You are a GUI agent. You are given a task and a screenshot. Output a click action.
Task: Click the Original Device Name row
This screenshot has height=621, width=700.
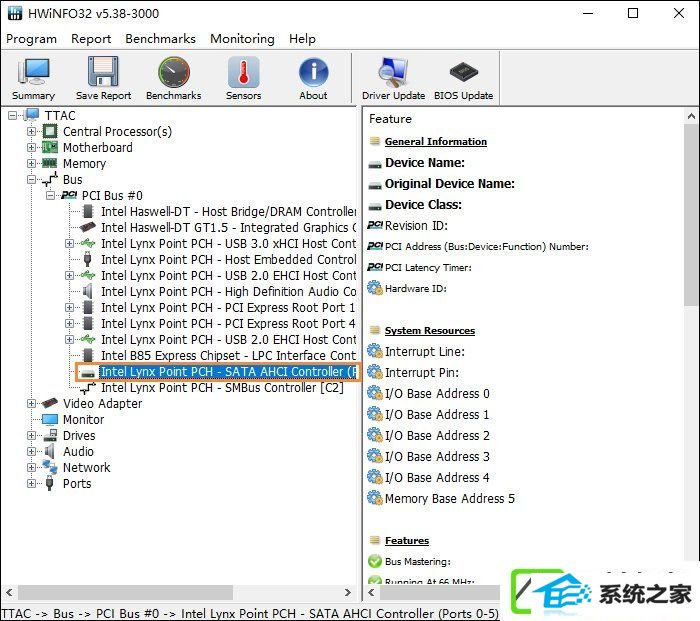click(x=450, y=183)
